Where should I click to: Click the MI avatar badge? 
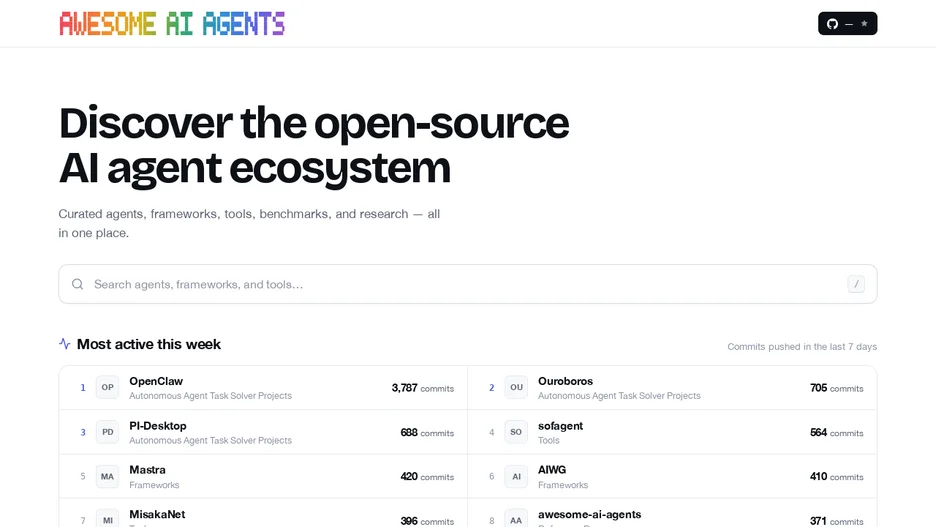point(107,519)
